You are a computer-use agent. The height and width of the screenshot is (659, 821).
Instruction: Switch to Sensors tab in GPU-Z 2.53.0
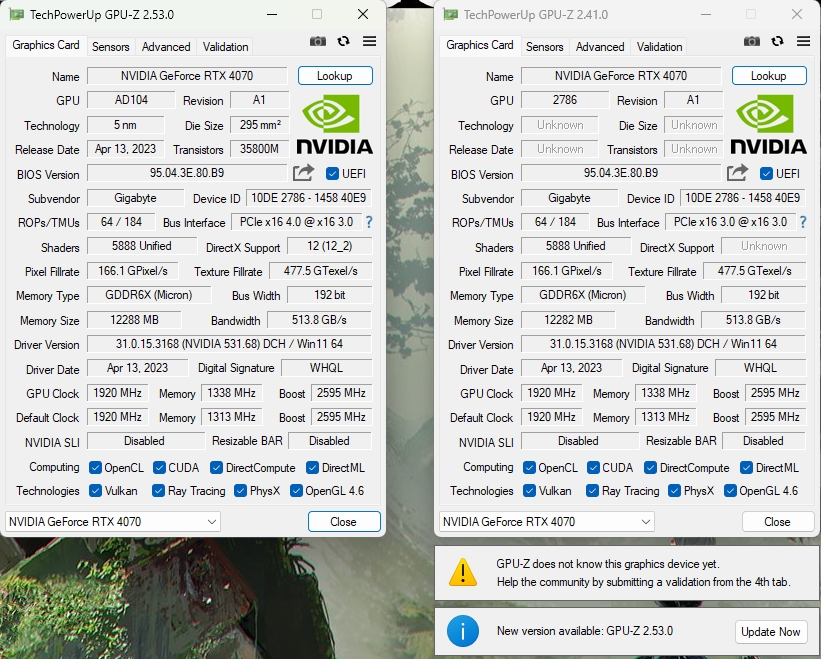pos(110,47)
